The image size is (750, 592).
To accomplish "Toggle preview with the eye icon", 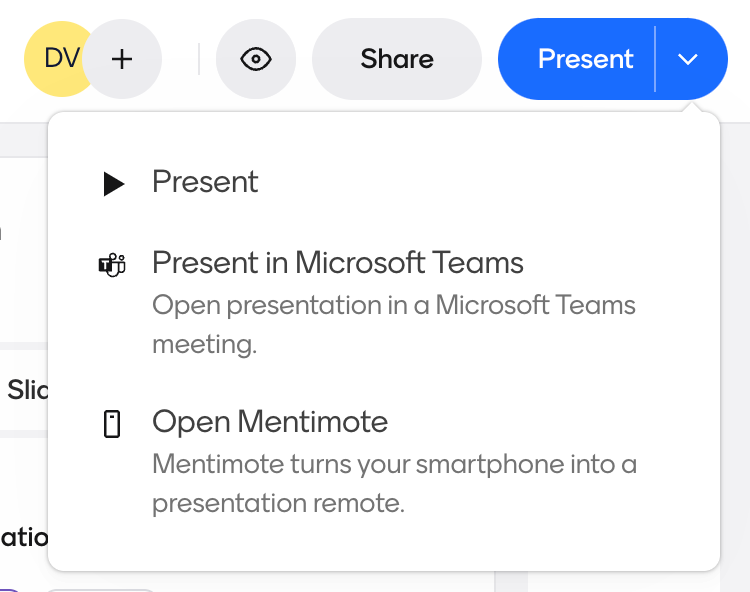I will [256, 59].
